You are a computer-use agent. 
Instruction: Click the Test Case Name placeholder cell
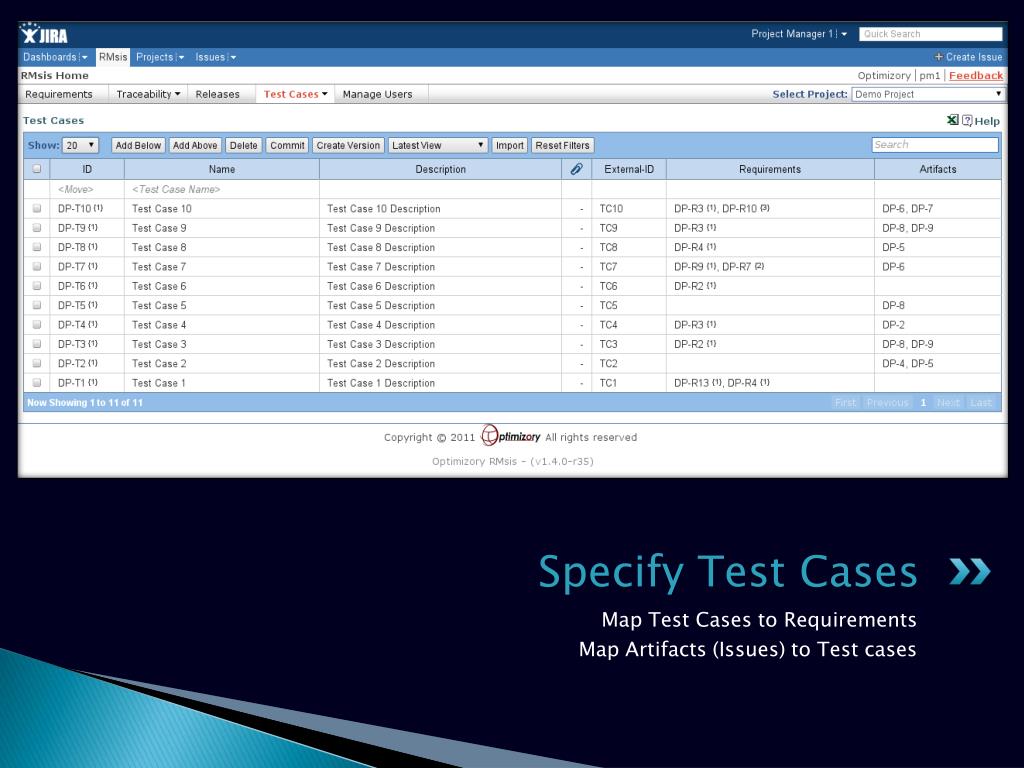click(221, 189)
